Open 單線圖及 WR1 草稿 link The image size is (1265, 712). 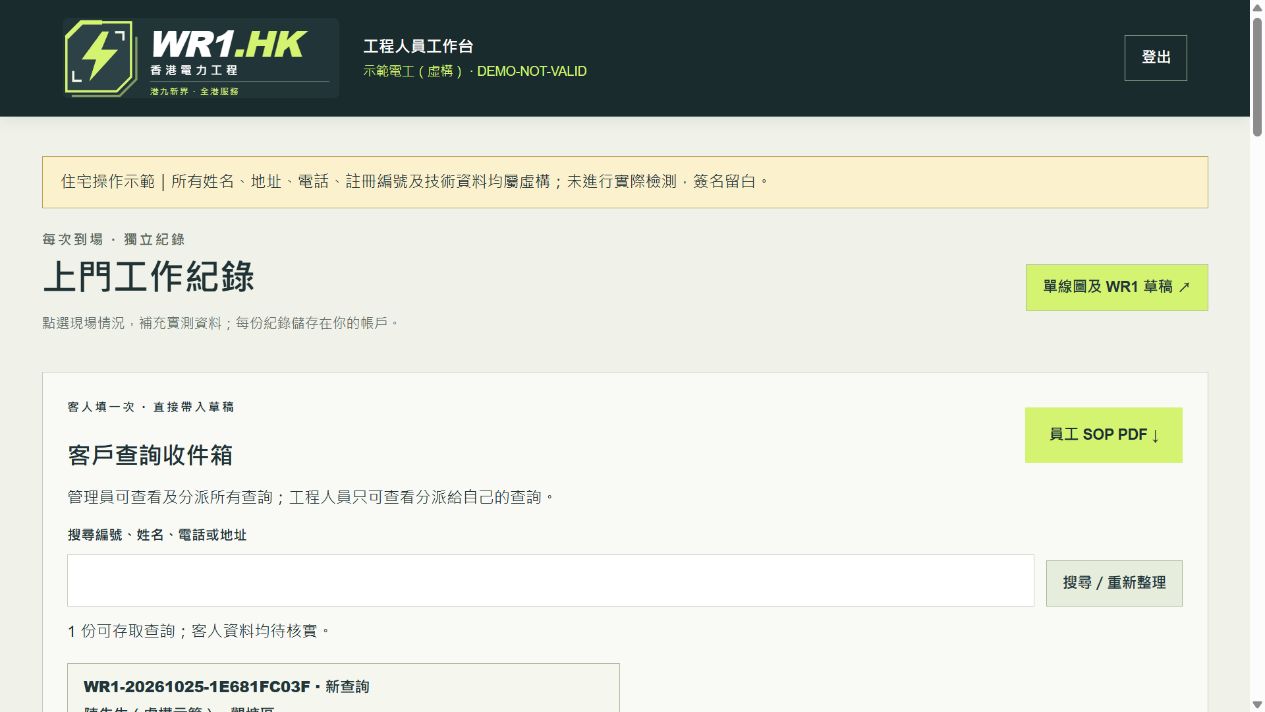click(1116, 287)
